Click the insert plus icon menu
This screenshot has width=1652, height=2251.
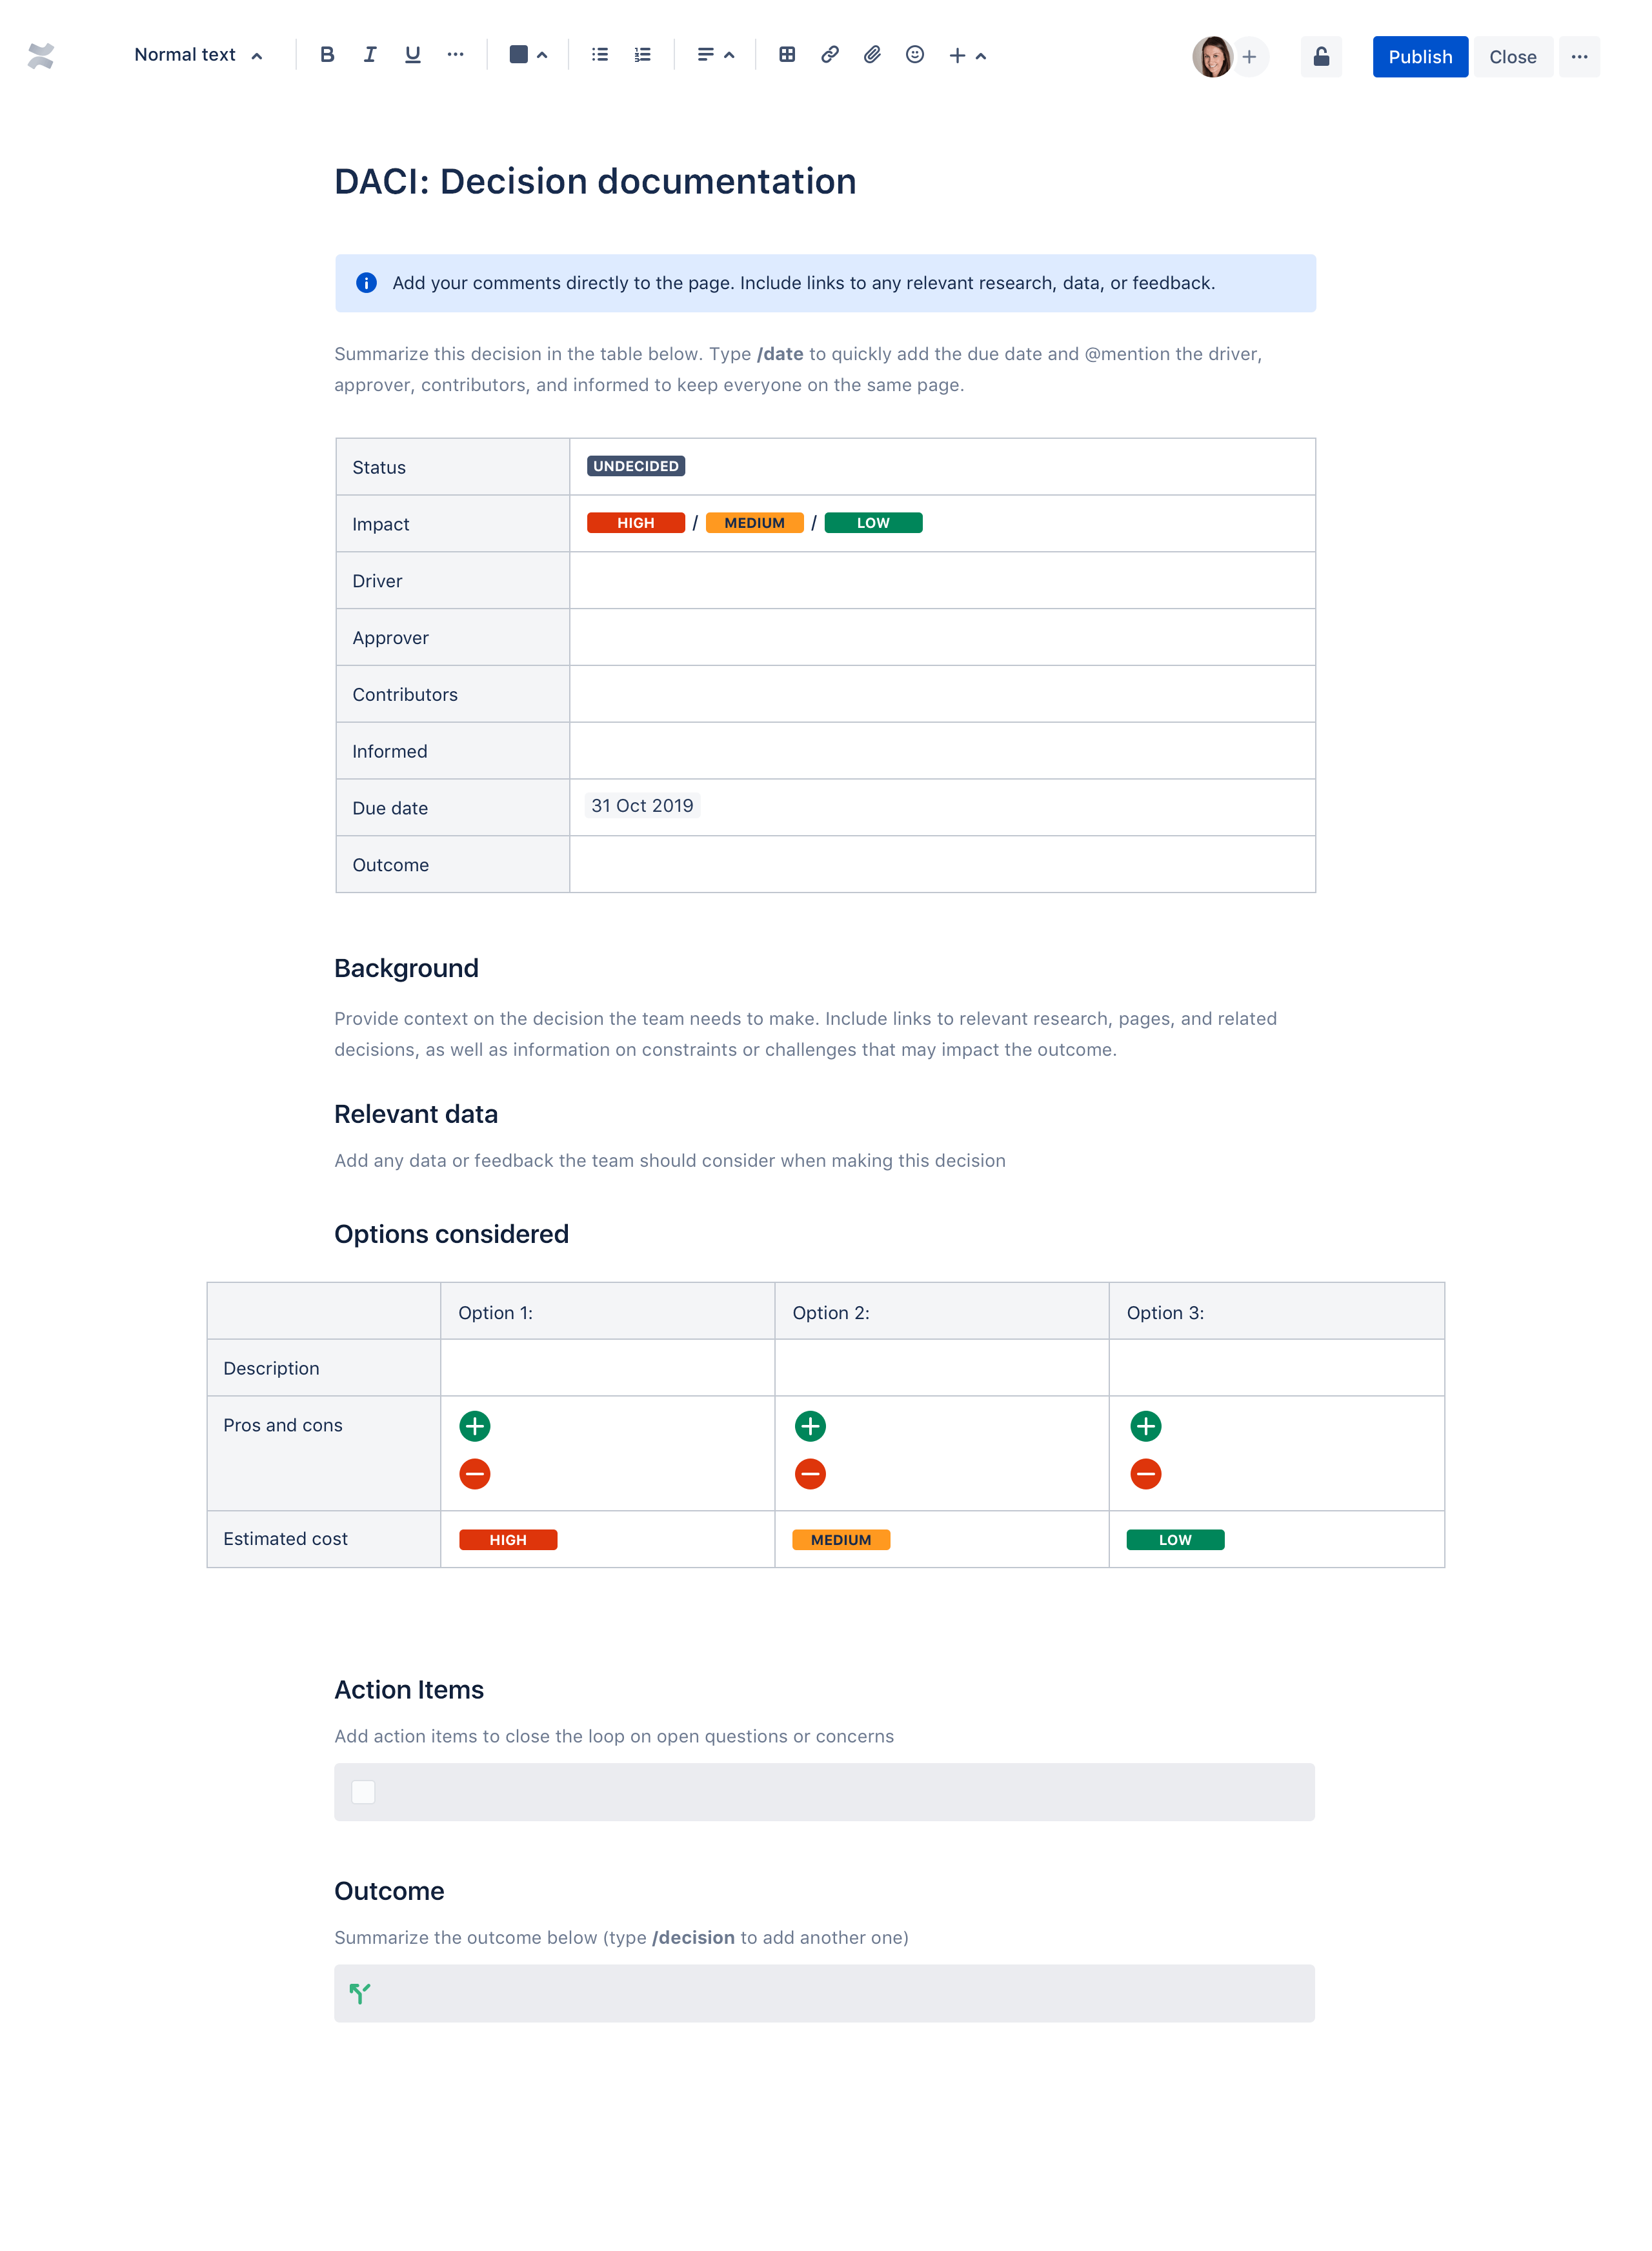[958, 54]
